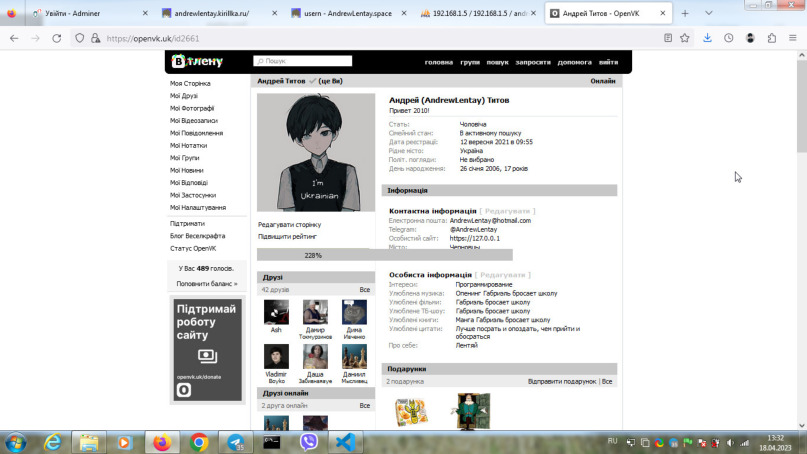The width and height of the screenshot is (807, 454).
Task: Open reader view icon in address bar
Action: 668,38
